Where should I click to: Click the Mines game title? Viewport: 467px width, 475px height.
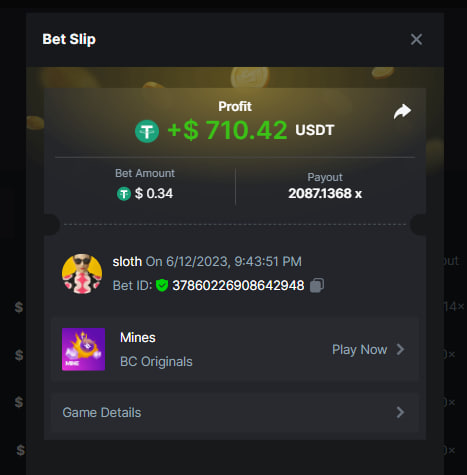tap(138, 338)
